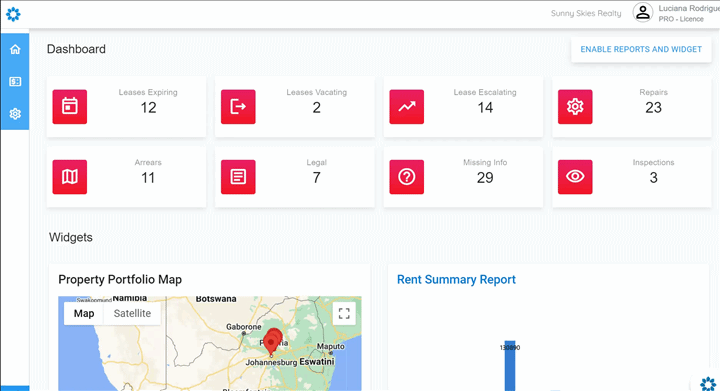
Task: Click the Lease Escalating trend icon
Action: tap(406, 106)
